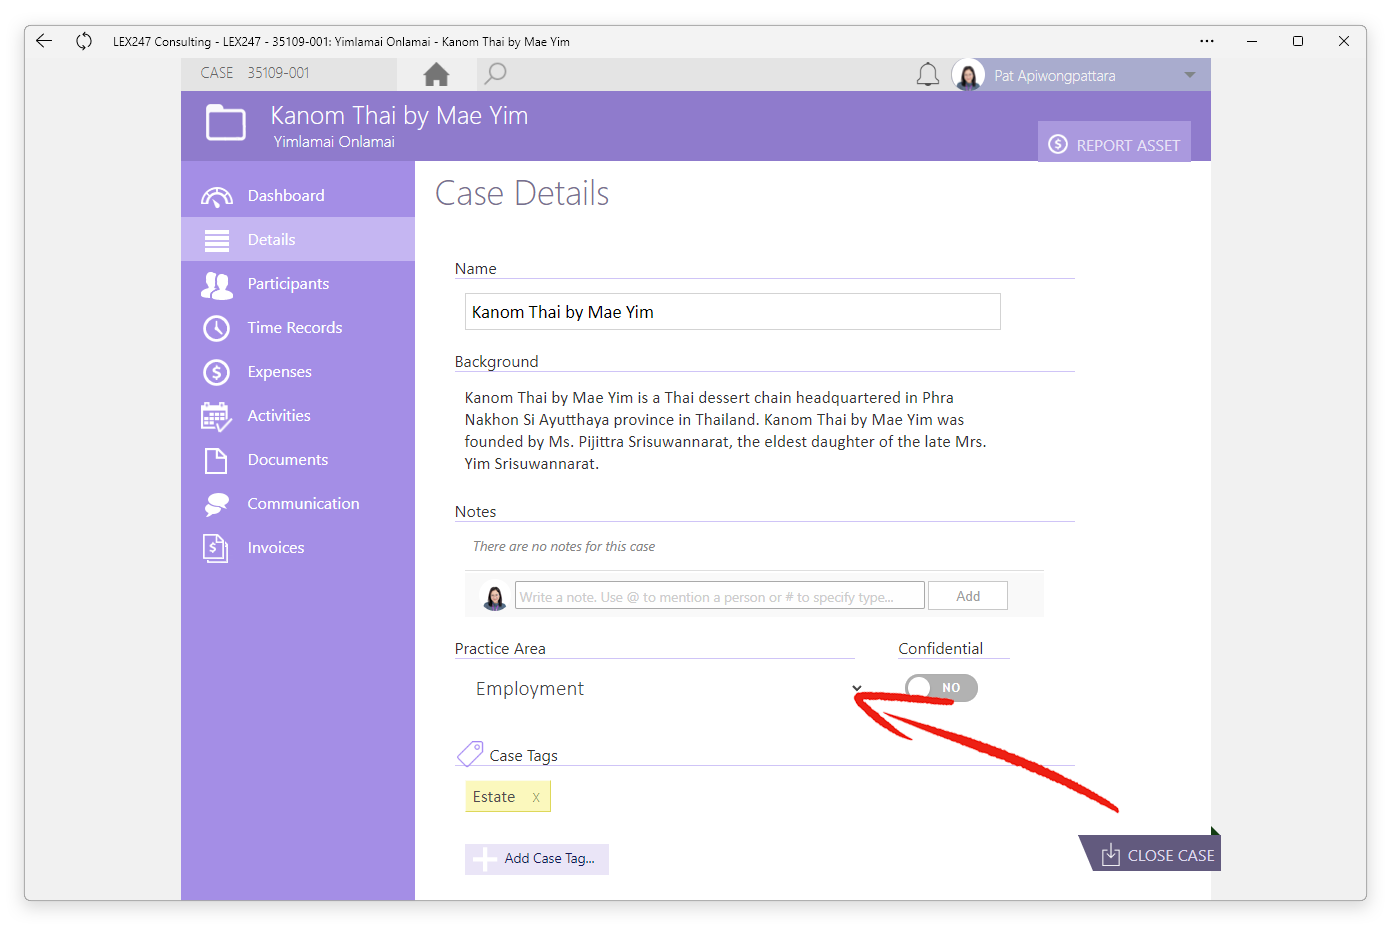Screen dimensions: 1390x925
Task: Maximize the LEX247 window
Action: click(x=1298, y=41)
